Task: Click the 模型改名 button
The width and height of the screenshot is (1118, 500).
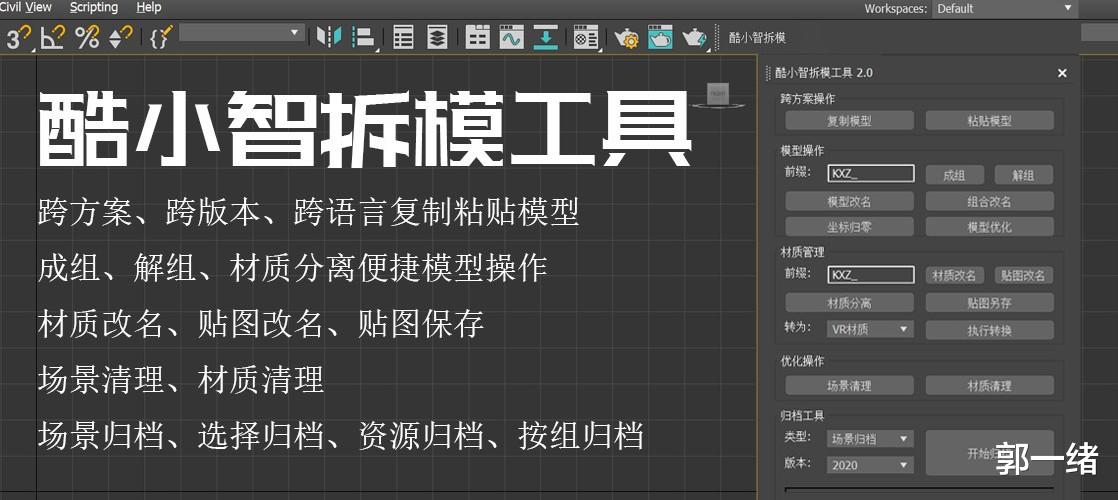Action: [849, 201]
